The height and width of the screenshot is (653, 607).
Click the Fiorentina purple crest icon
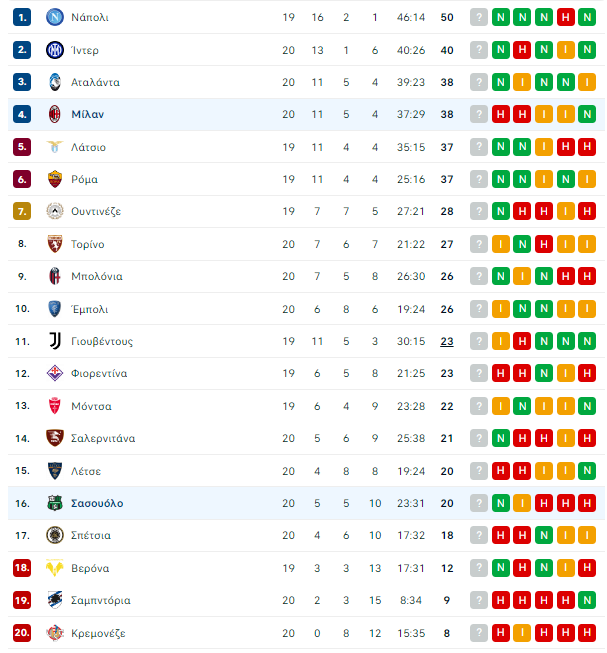point(55,373)
